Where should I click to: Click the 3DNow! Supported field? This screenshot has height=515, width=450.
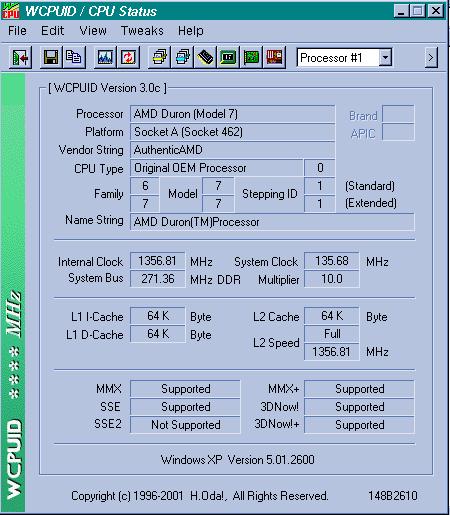(x=359, y=407)
